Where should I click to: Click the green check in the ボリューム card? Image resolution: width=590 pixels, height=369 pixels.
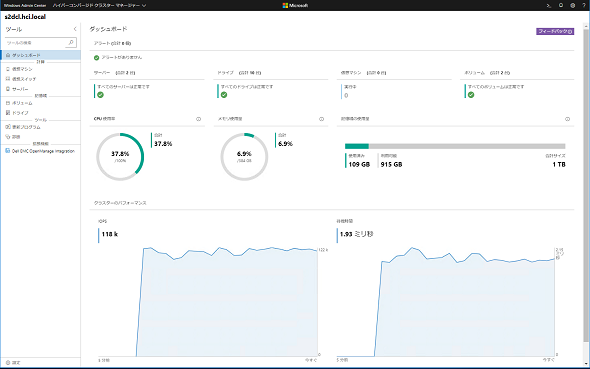click(471, 95)
